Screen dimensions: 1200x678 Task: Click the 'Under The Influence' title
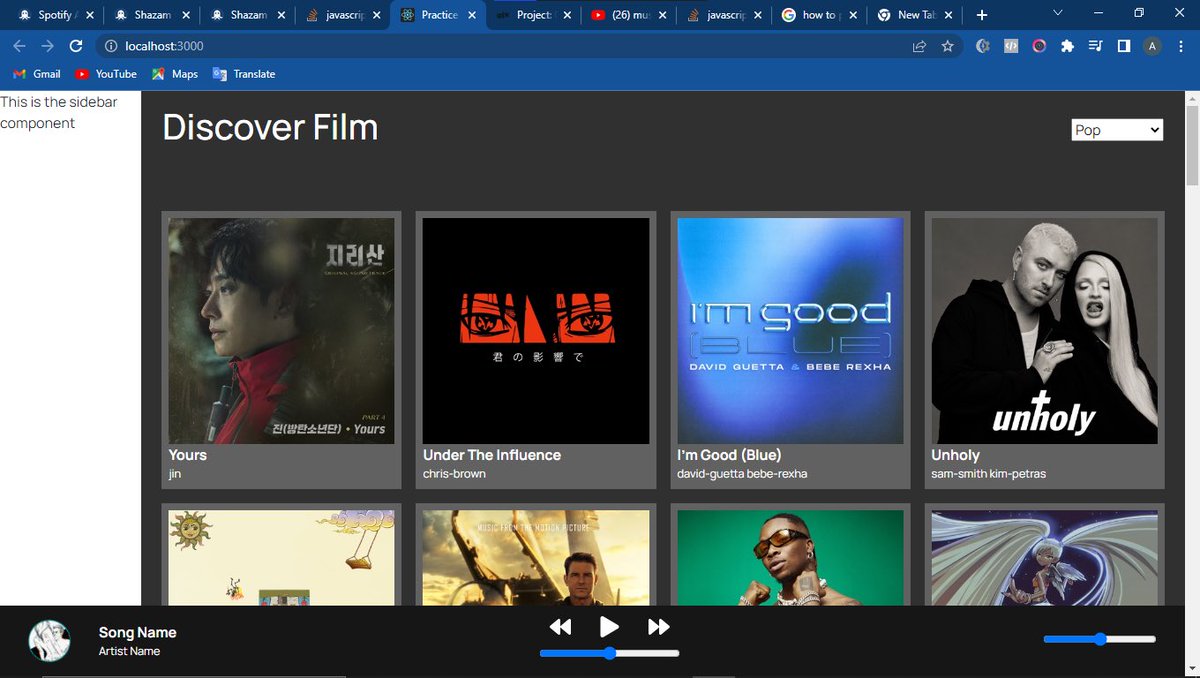point(492,455)
